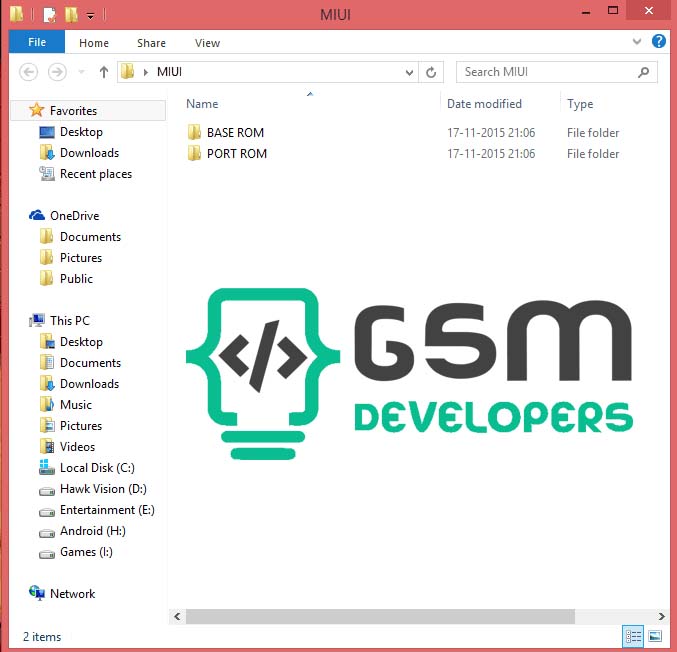Click the Back navigation arrow
Viewport: 677px width, 652px height.
coord(28,72)
